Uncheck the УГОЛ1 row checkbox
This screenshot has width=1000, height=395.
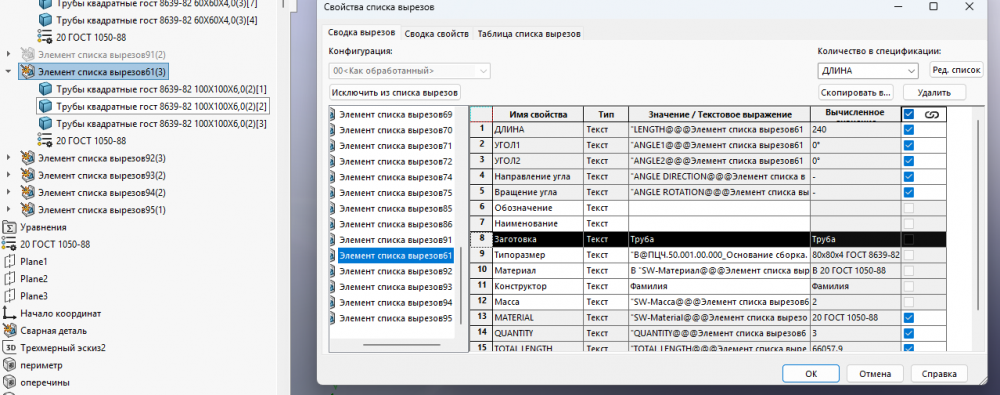[909, 145]
